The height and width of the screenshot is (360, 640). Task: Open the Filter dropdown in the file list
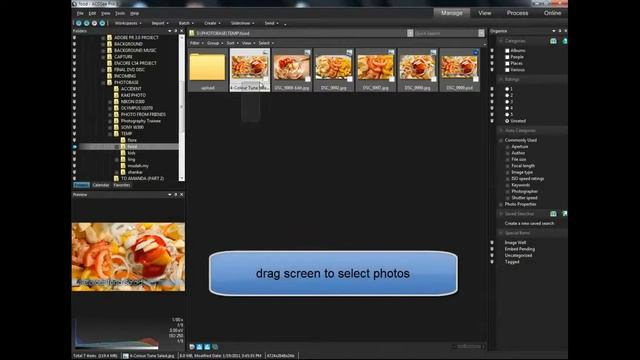click(196, 43)
